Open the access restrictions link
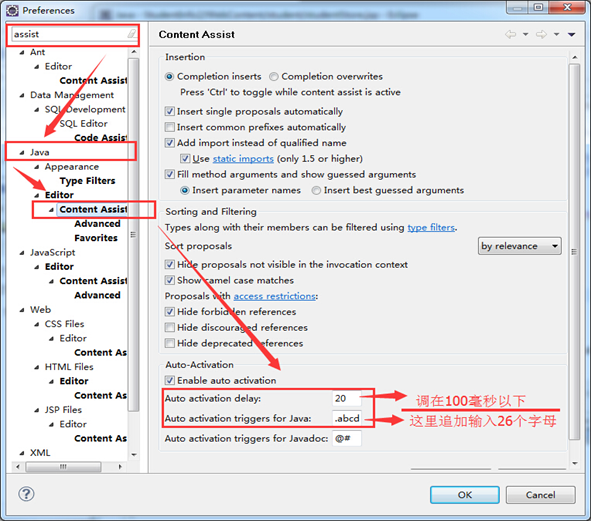Image resolution: width=591 pixels, height=521 pixels. pos(274,296)
